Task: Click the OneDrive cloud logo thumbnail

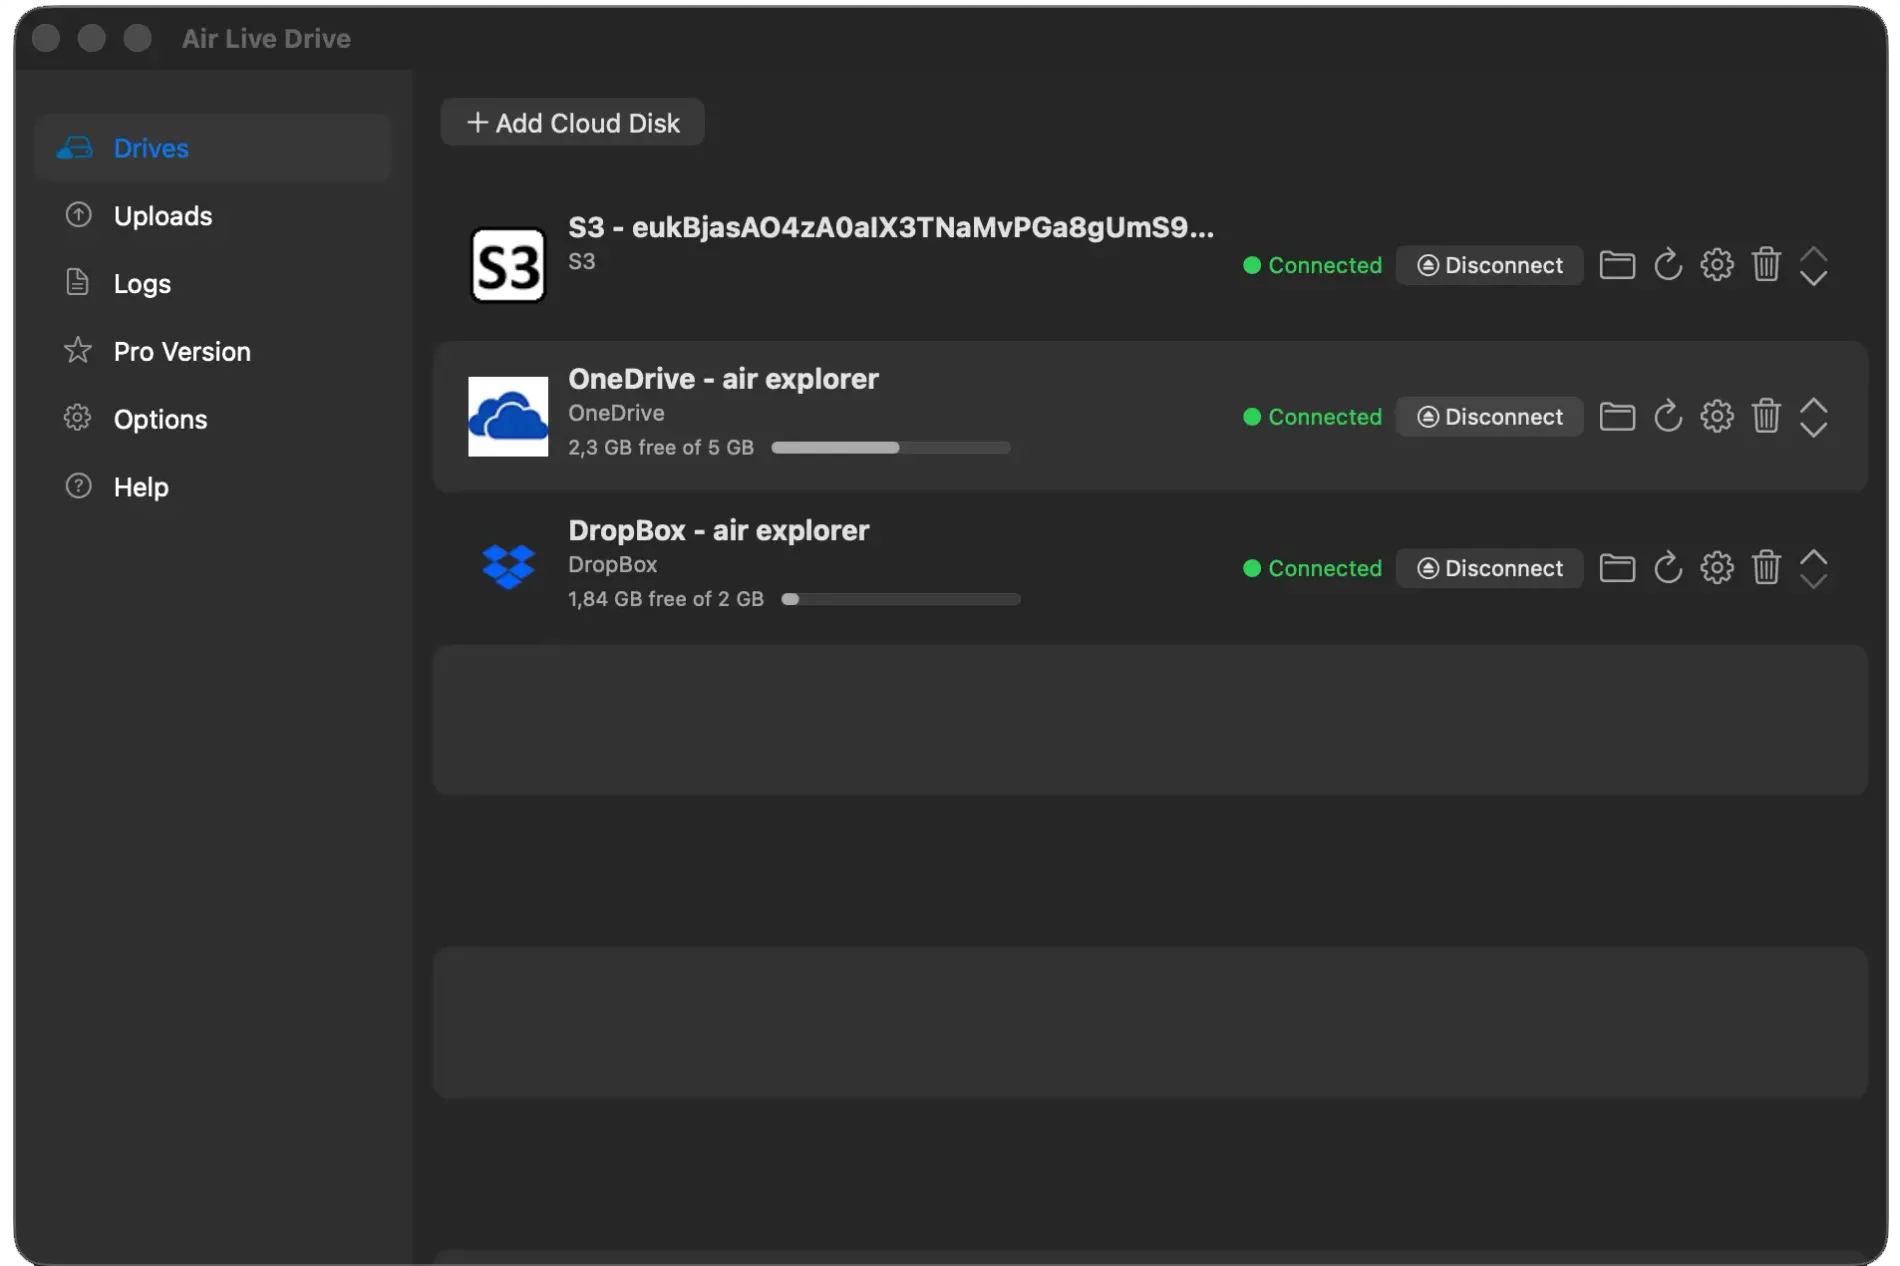Action: coord(508,416)
